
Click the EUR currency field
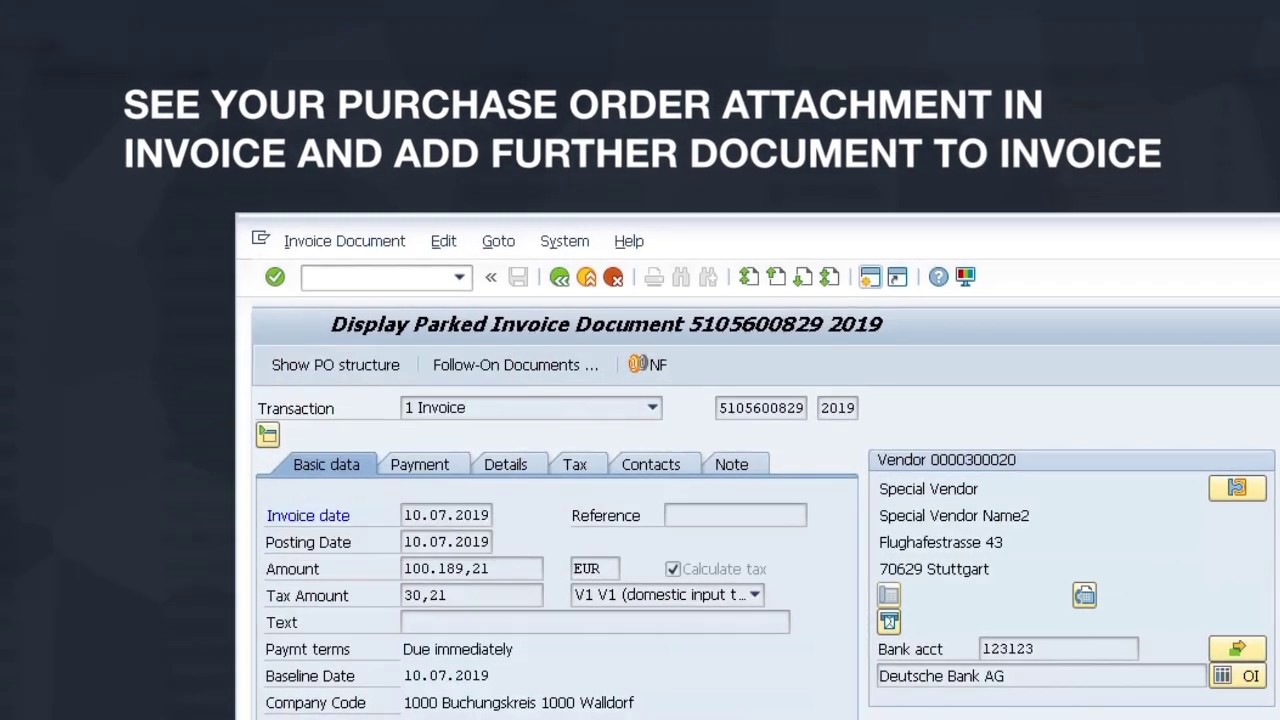pyautogui.click(x=595, y=568)
